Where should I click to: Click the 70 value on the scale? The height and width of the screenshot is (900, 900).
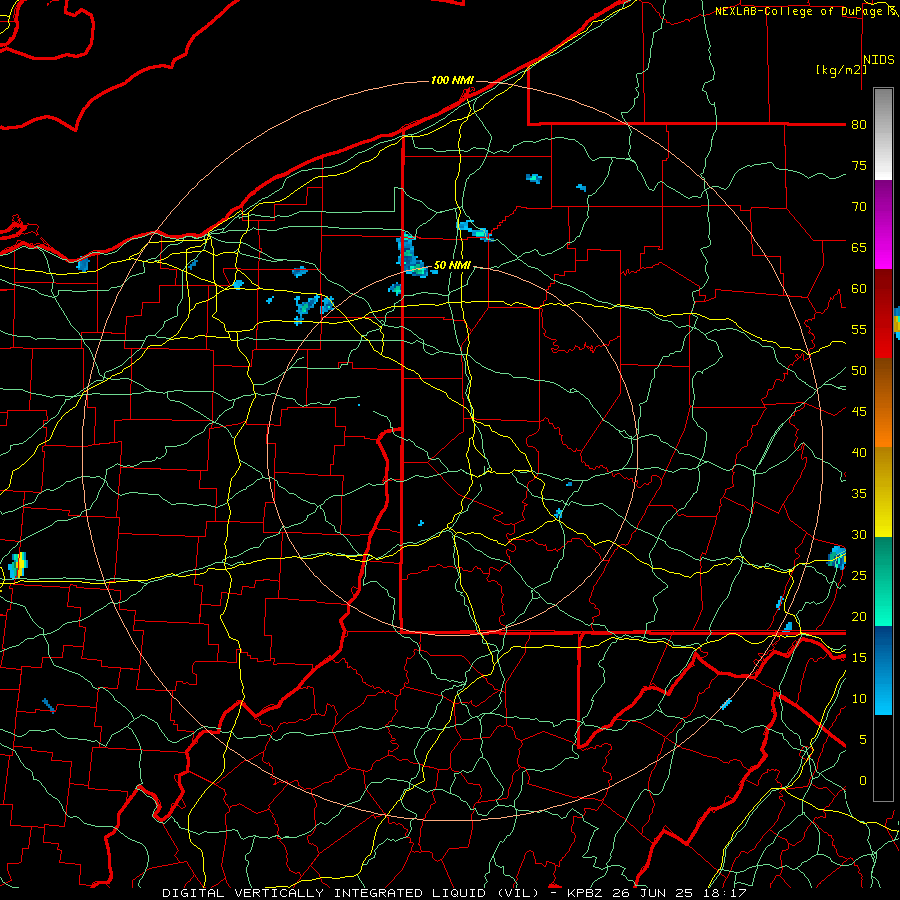coord(859,207)
